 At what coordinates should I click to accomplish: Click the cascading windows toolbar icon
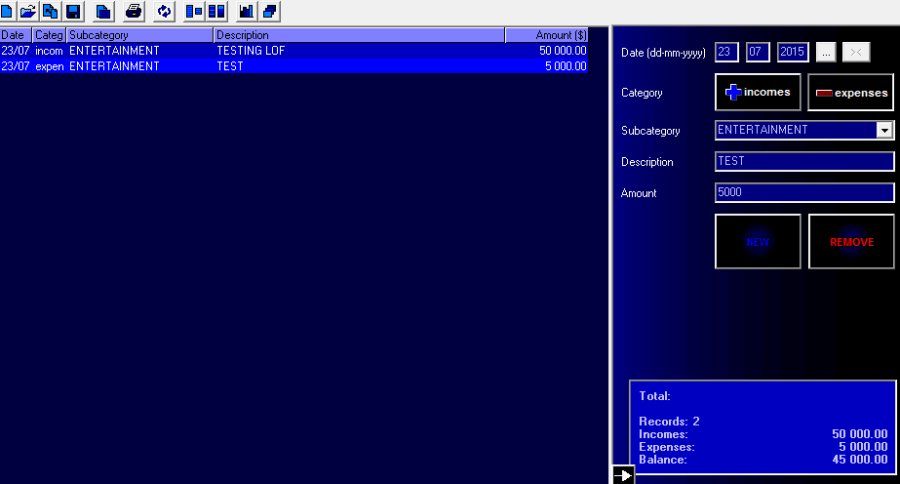(x=270, y=11)
